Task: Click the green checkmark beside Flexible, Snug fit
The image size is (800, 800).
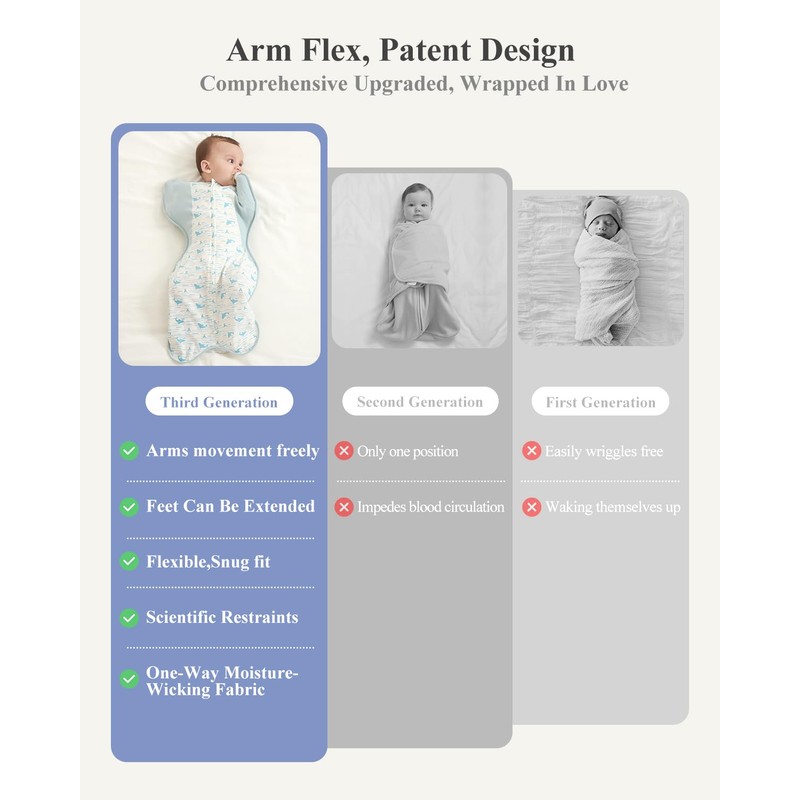Action: point(129,562)
